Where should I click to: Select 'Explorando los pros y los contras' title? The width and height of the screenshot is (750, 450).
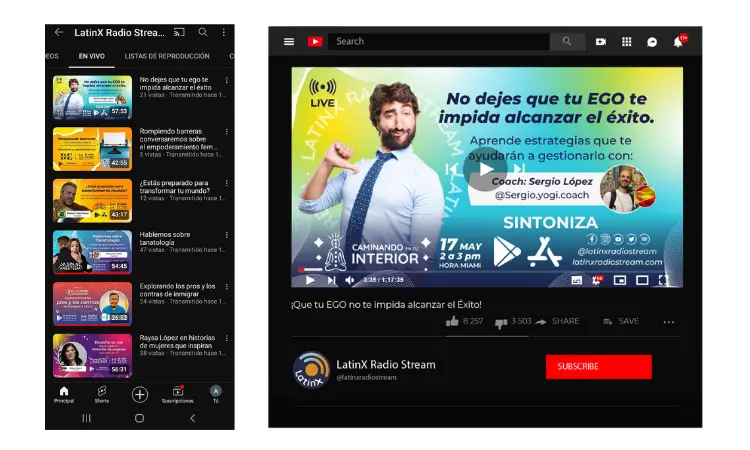click(x=177, y=290)
